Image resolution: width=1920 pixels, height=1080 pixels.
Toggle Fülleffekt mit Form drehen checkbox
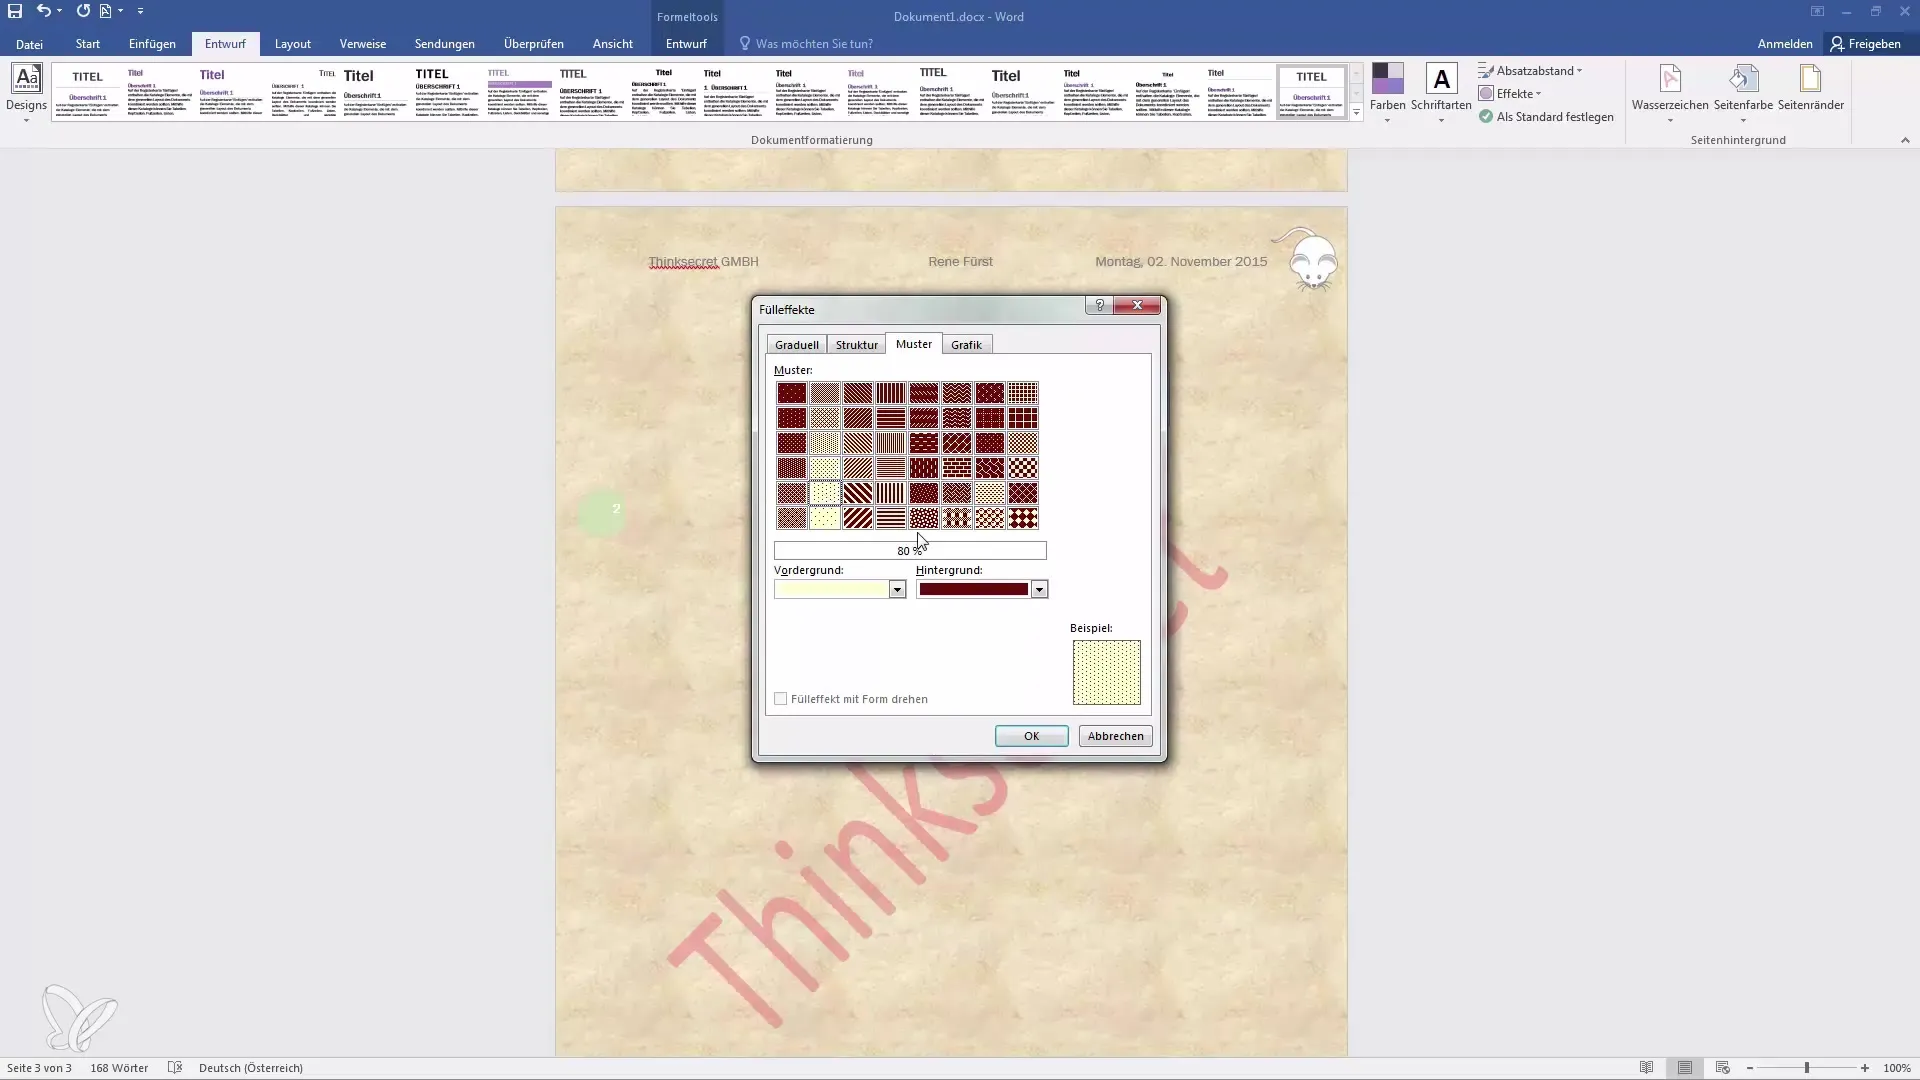pyautogui.click(x=781, y=699)
